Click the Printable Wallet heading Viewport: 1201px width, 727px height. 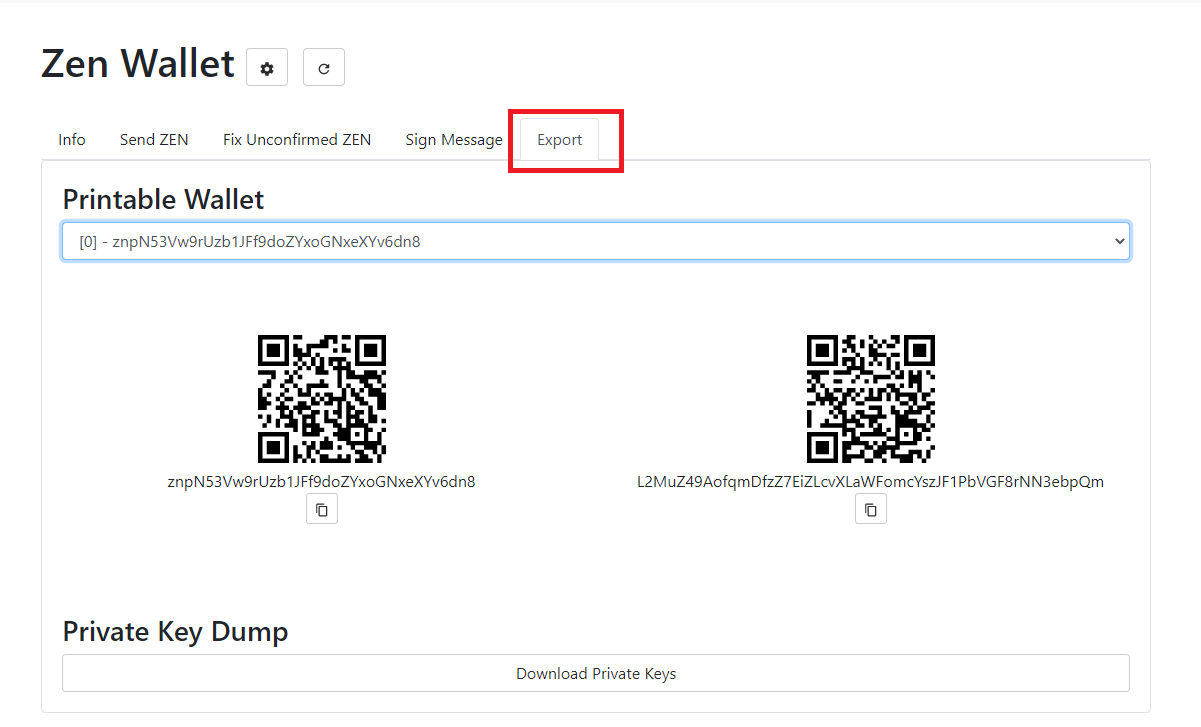[164, 199]
